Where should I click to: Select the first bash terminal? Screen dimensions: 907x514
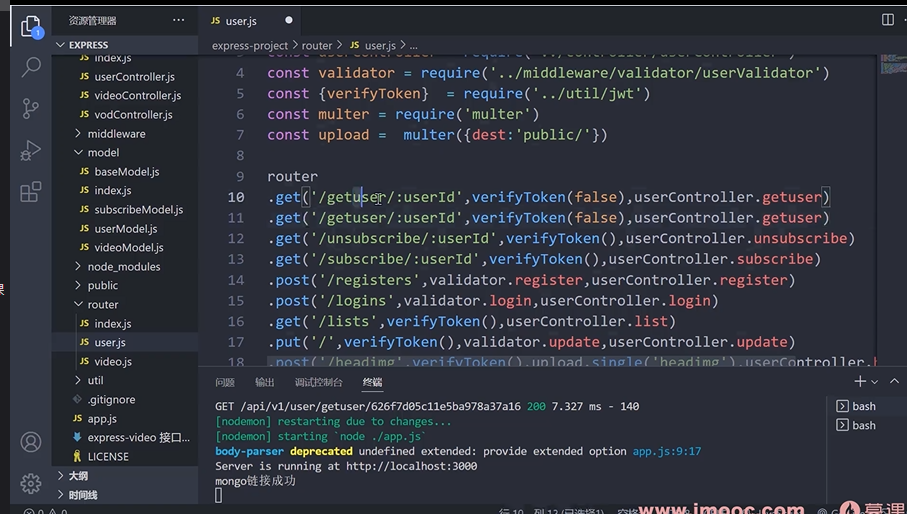click(864, 406)
